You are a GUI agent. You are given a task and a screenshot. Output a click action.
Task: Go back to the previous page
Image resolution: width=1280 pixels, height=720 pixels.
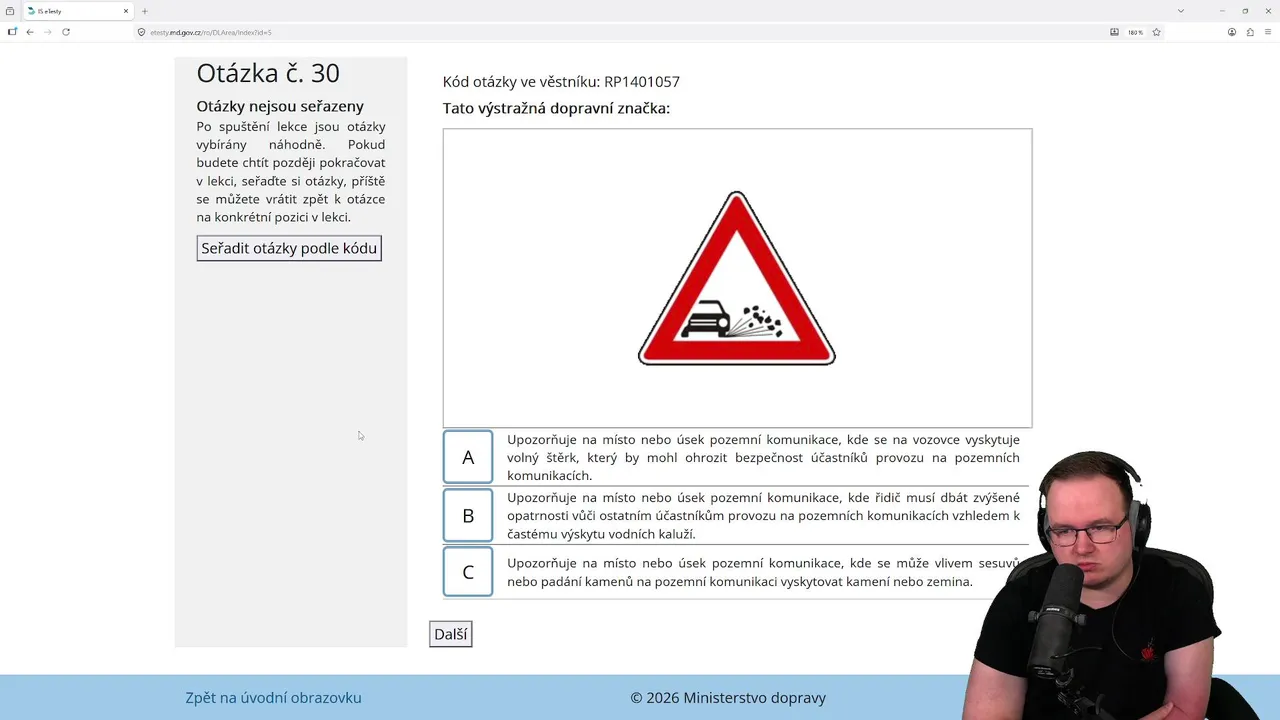(x=30, y=32)
